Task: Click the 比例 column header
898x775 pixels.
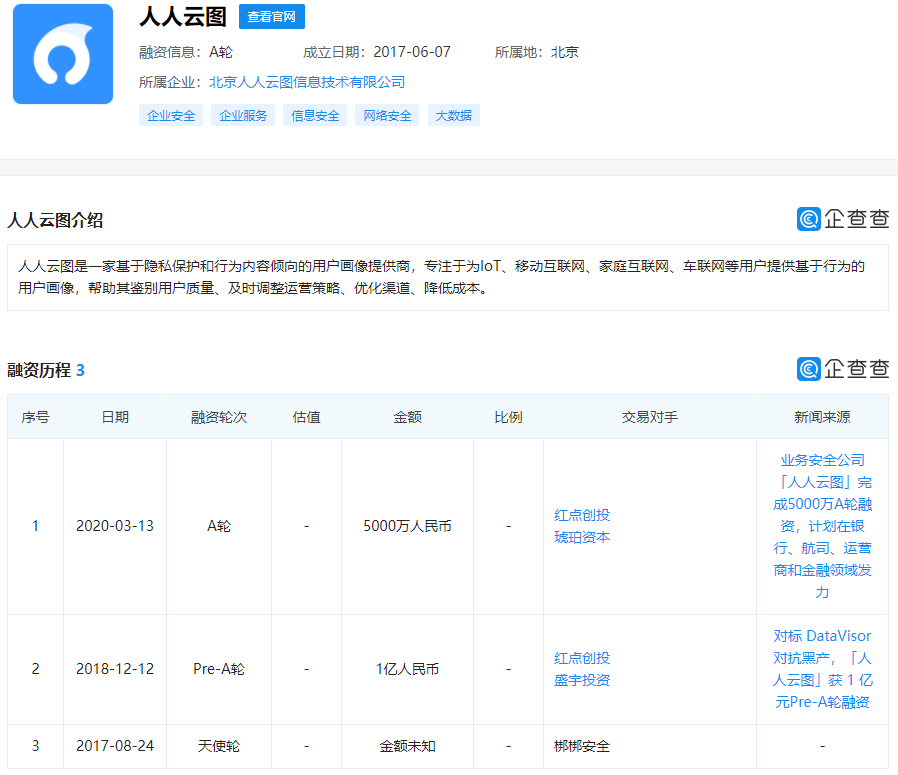Action: (x=509, y=417)
